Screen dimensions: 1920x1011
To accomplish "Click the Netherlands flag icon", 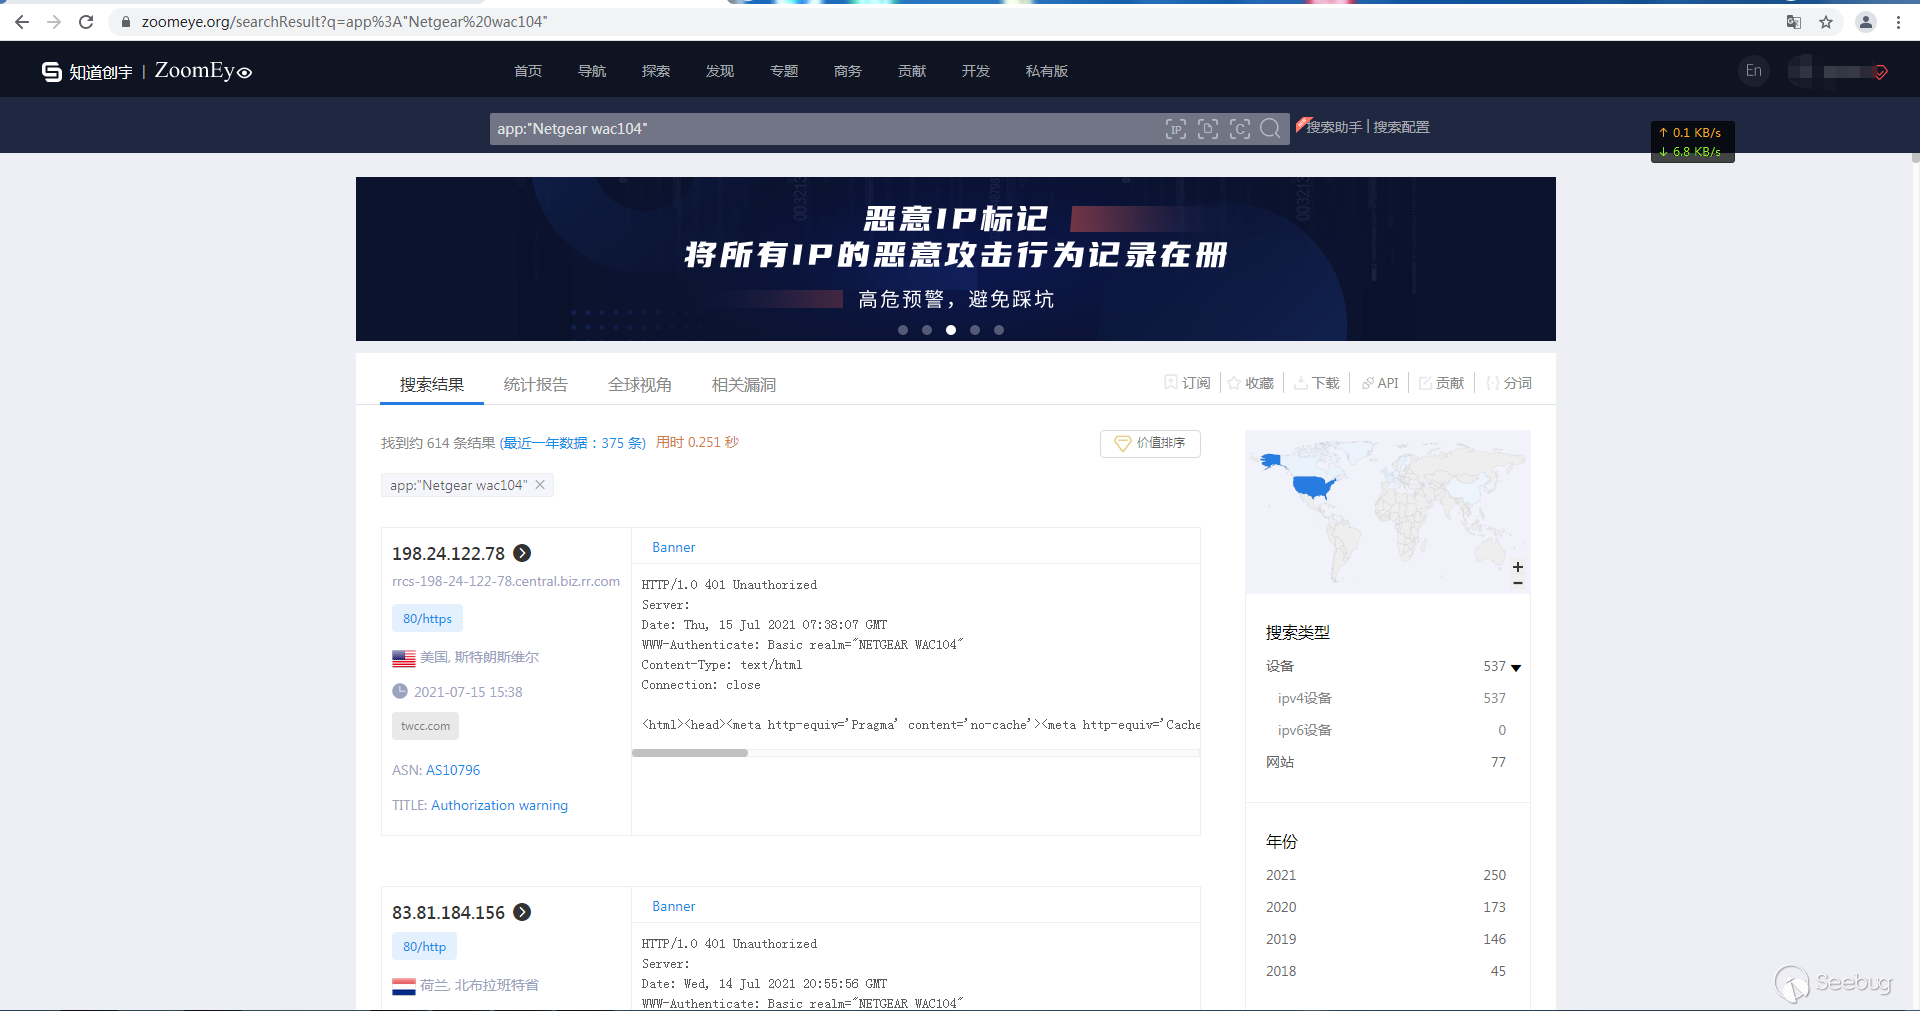I will pyautogui.click(x=404, y=986).
